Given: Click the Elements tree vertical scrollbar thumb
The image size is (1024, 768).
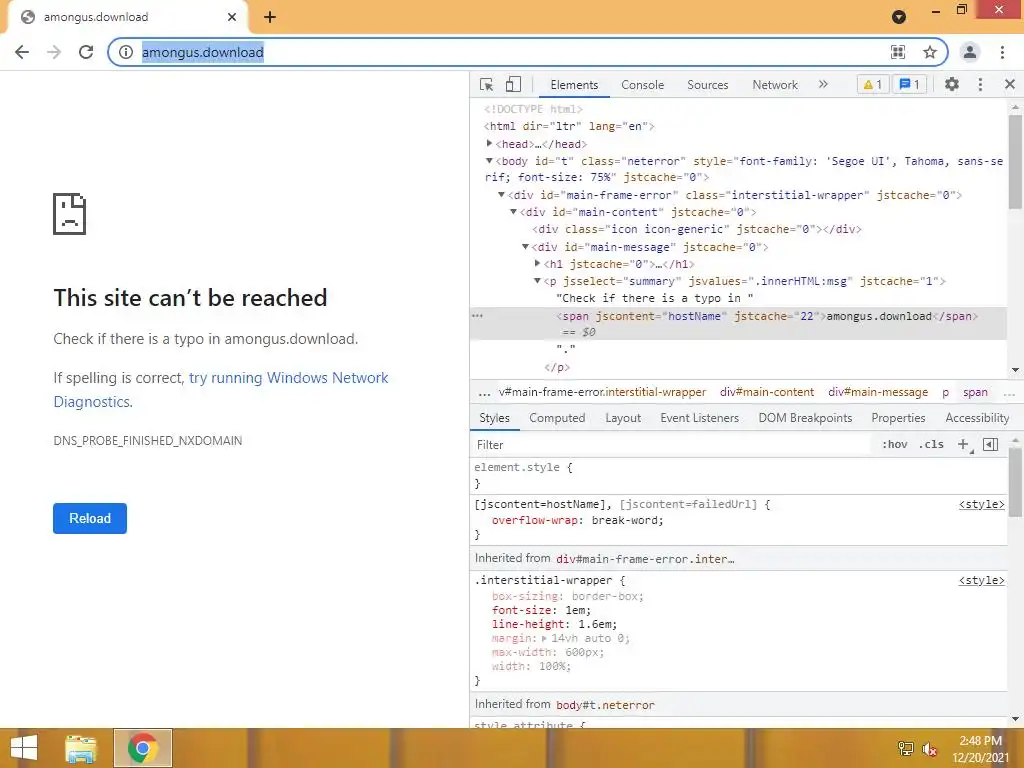Looking at the screenshot, I should 1015,162.
